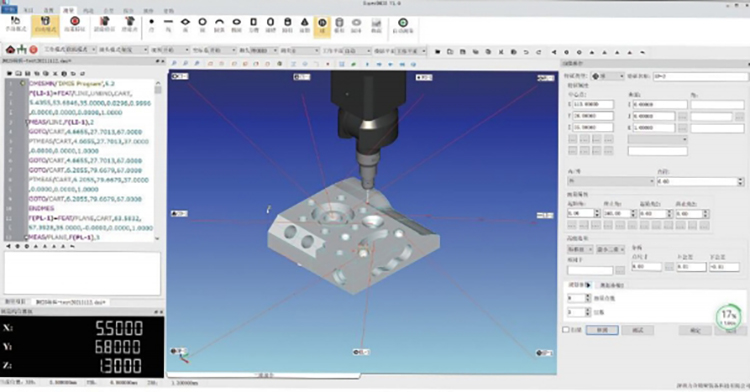Image resolution: width=750 pixels, height=392 pixels.
Task: Click the highlighted sphere feature icon
Action: [322, 26]
